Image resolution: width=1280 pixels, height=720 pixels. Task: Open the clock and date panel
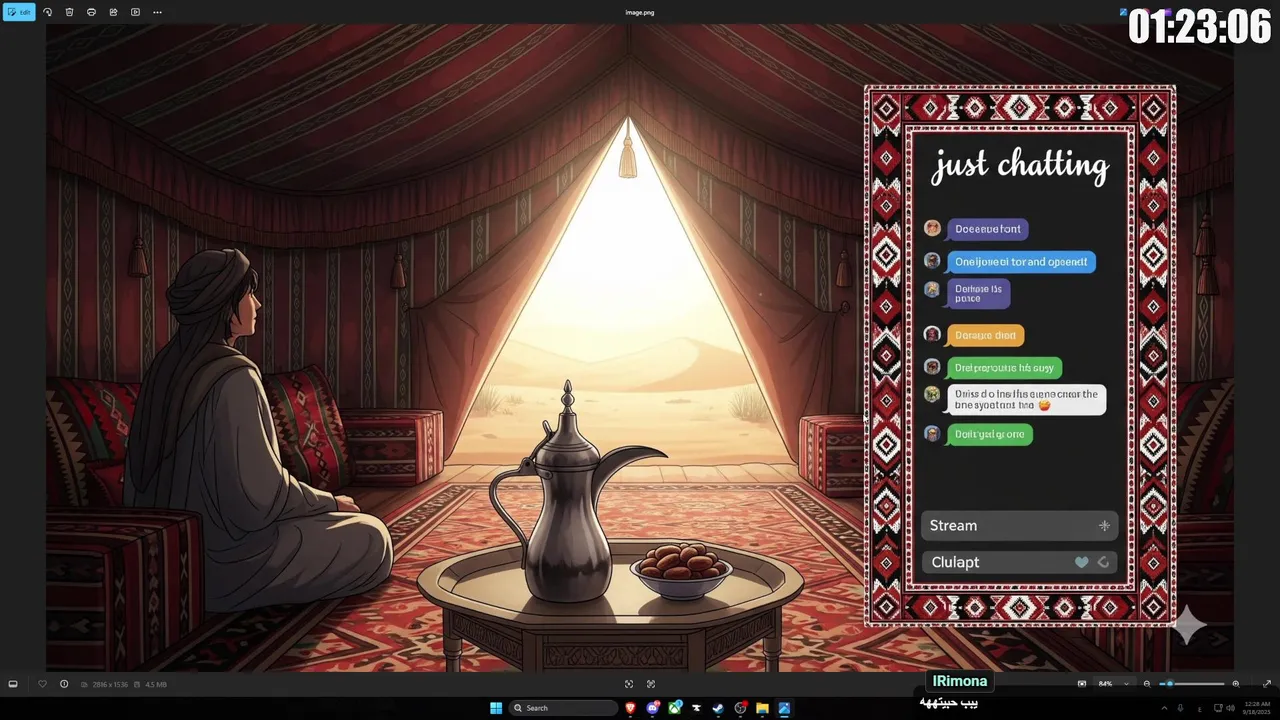[1257, 708]
